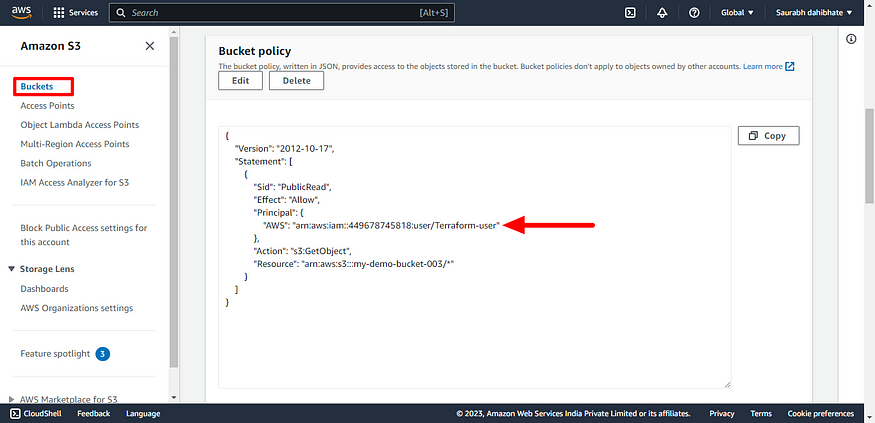Open Multi-Region Access Points
This screenshot has width=875, height=423.
pos(75,144)
